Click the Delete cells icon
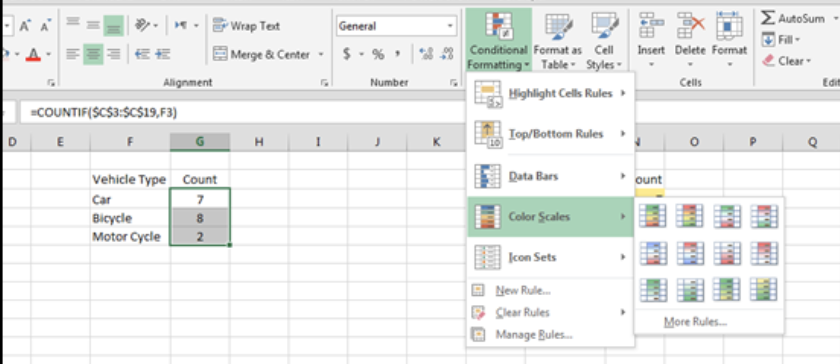840x364 pixels. click(x=690, y=26)
